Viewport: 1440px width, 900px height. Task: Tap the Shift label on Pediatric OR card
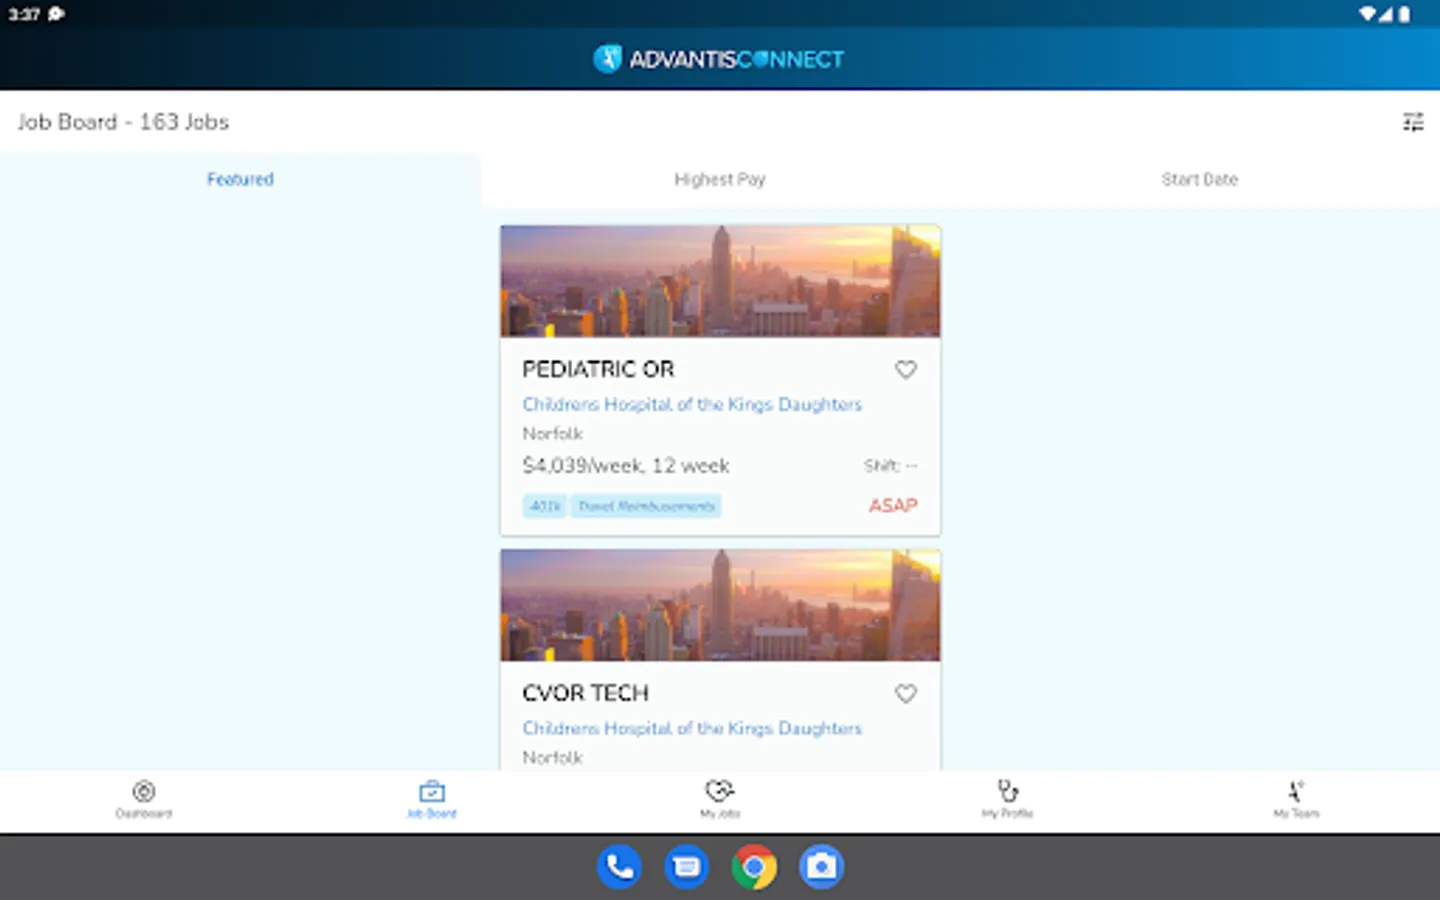[890, 466]
